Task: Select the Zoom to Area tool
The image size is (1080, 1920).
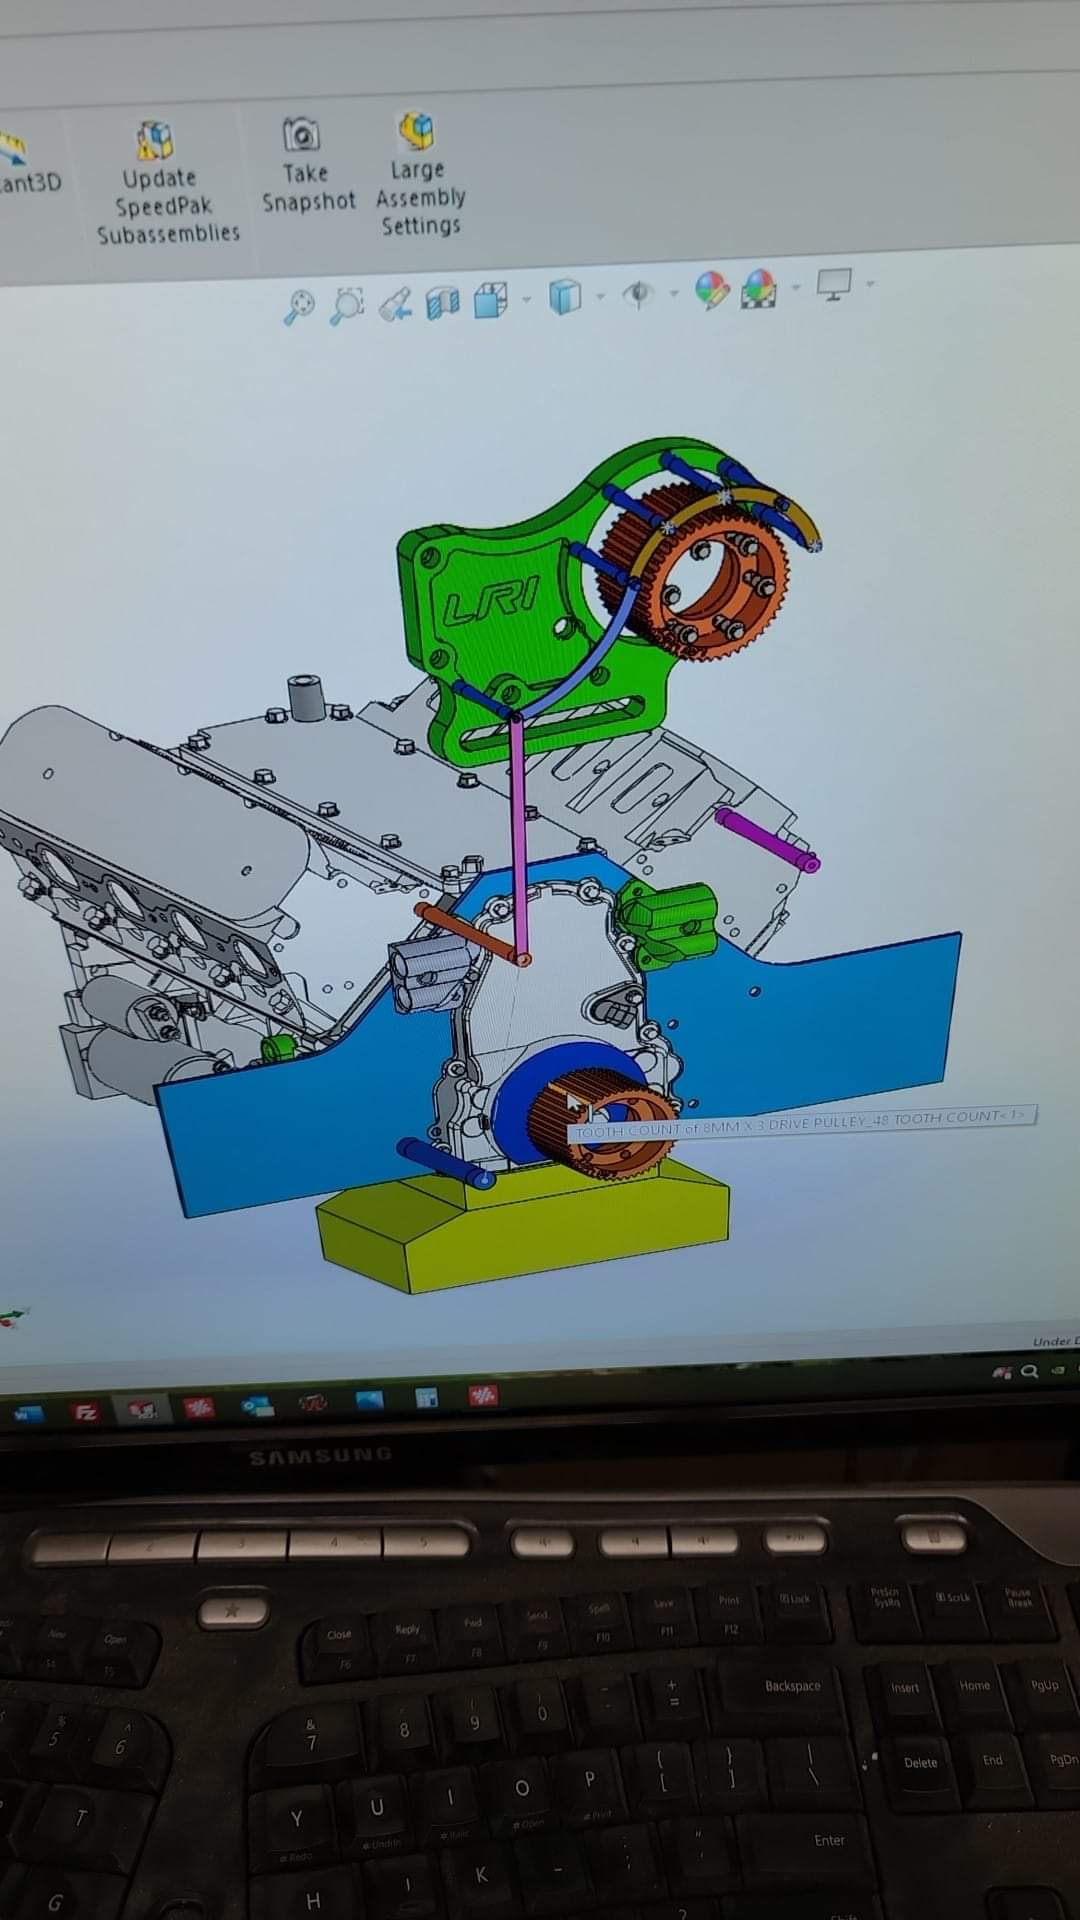Action: (x=347, y=304)
